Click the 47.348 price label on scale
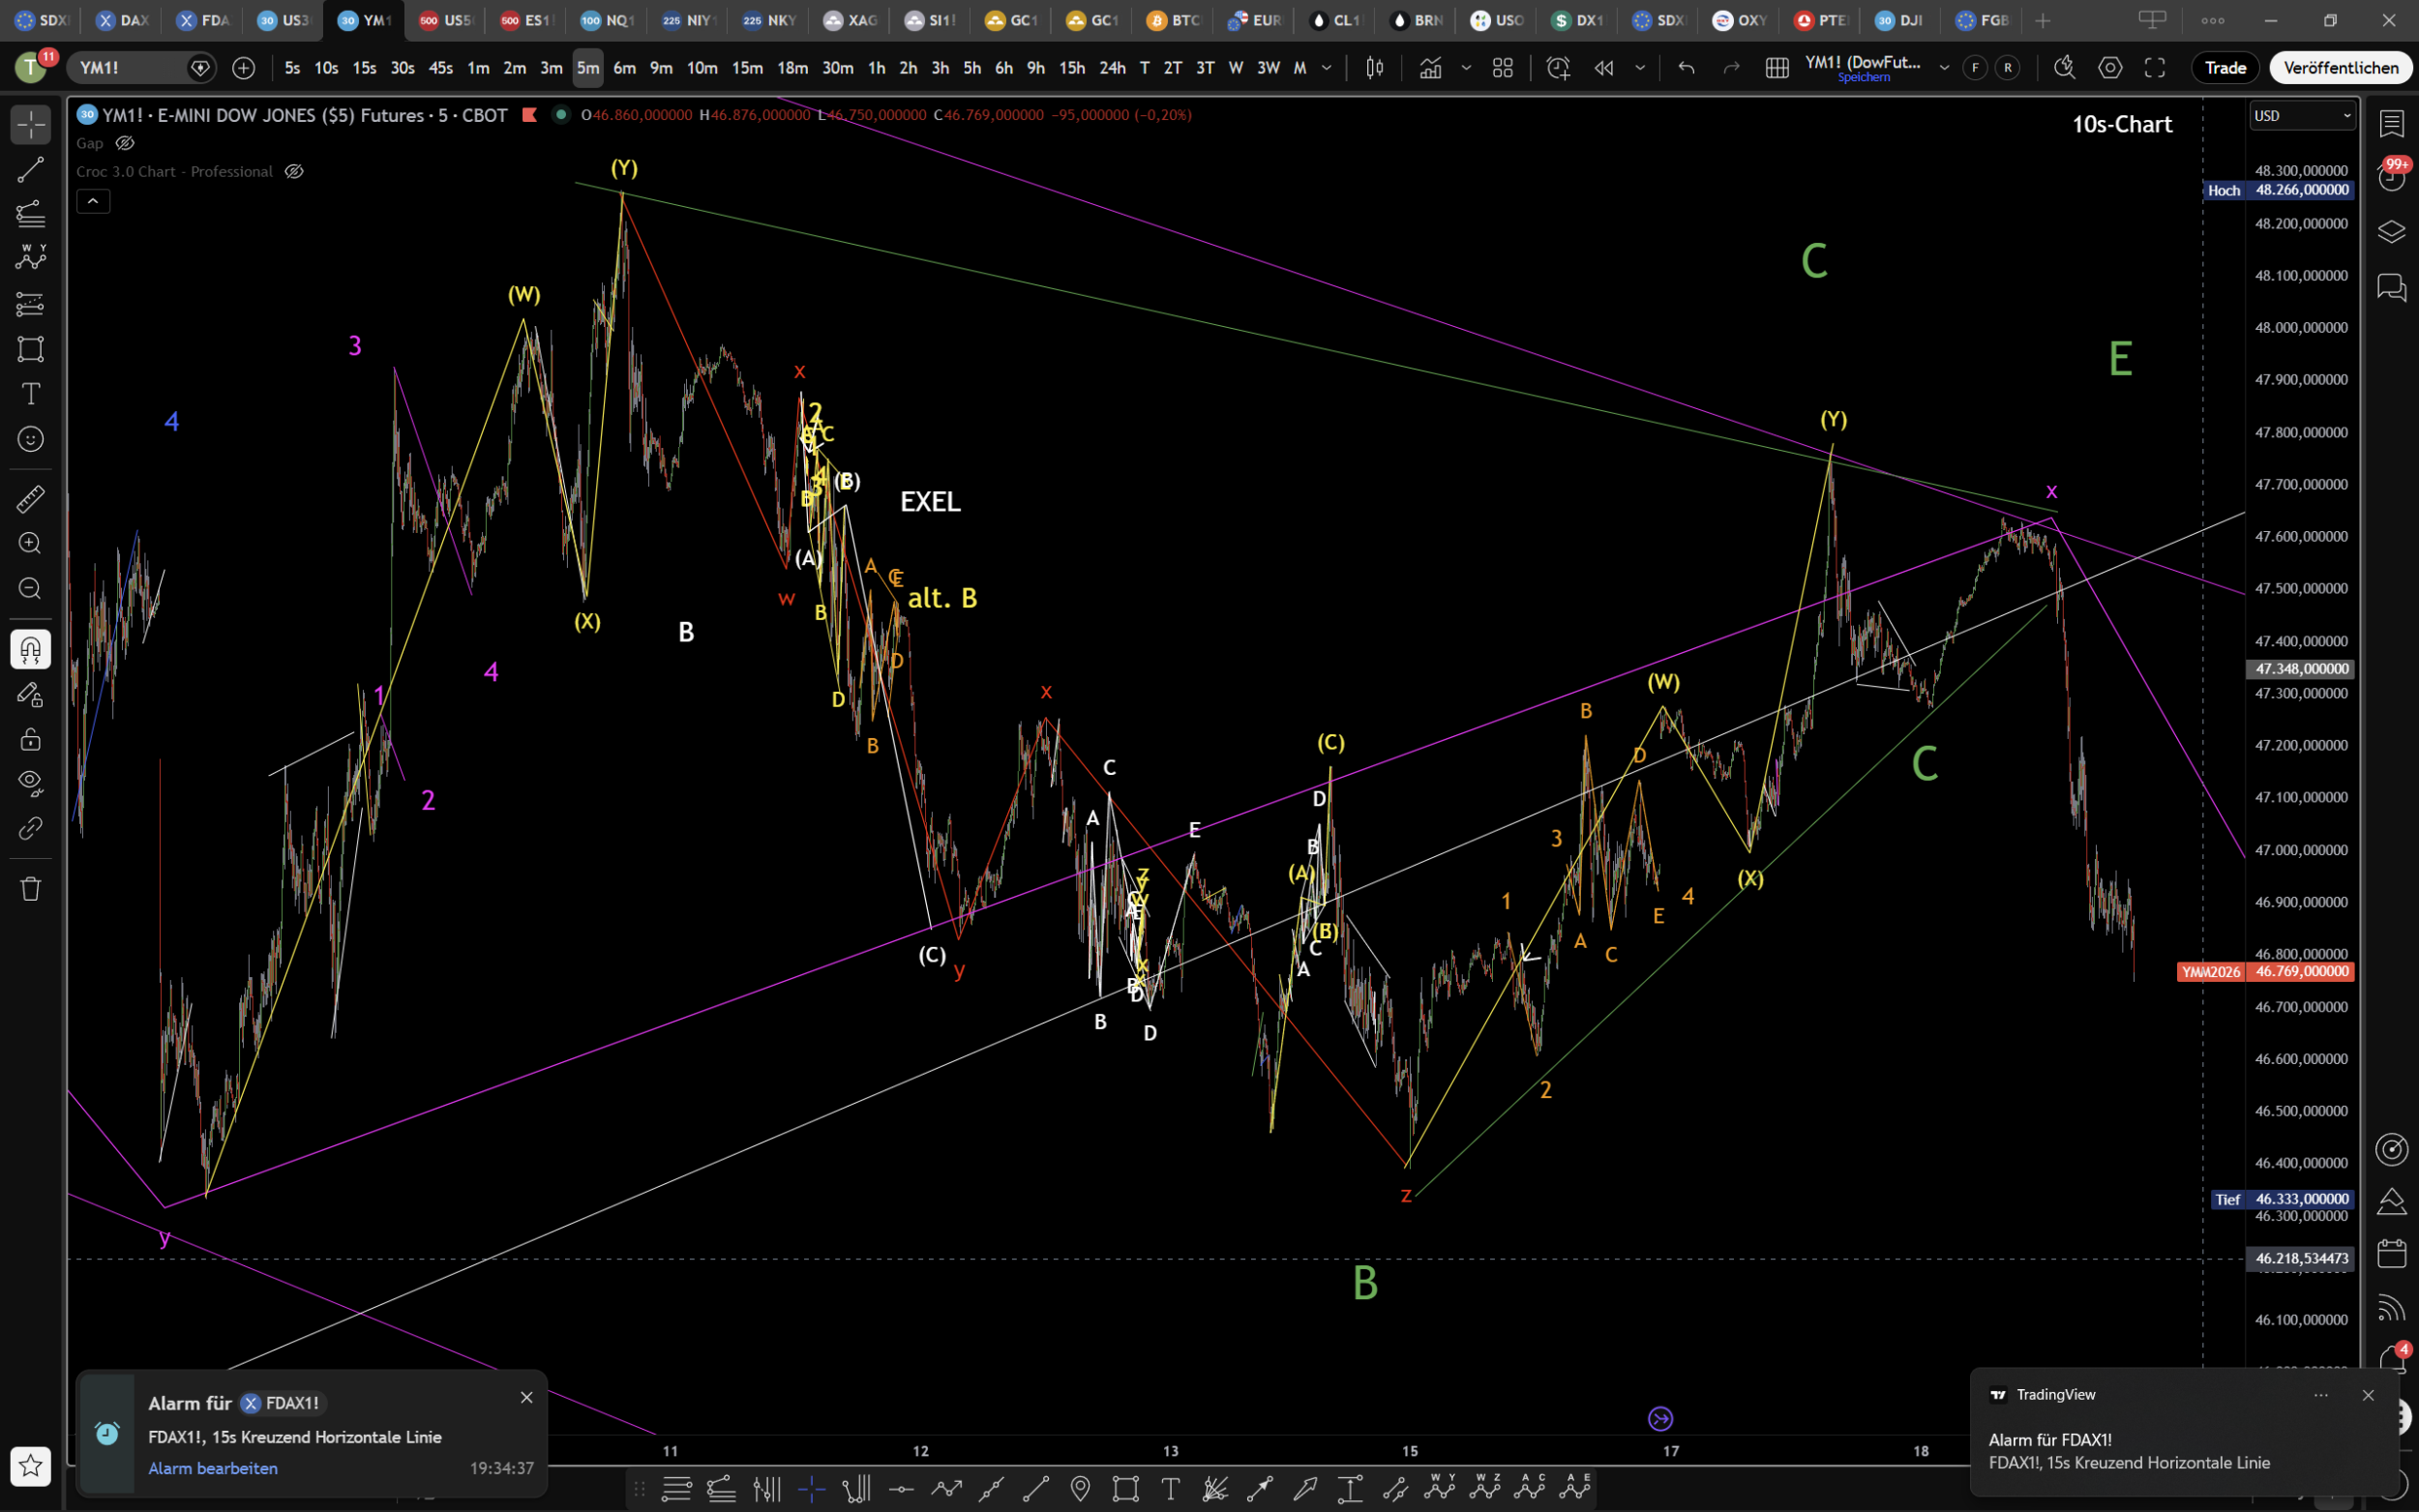 click(2301, 669)
